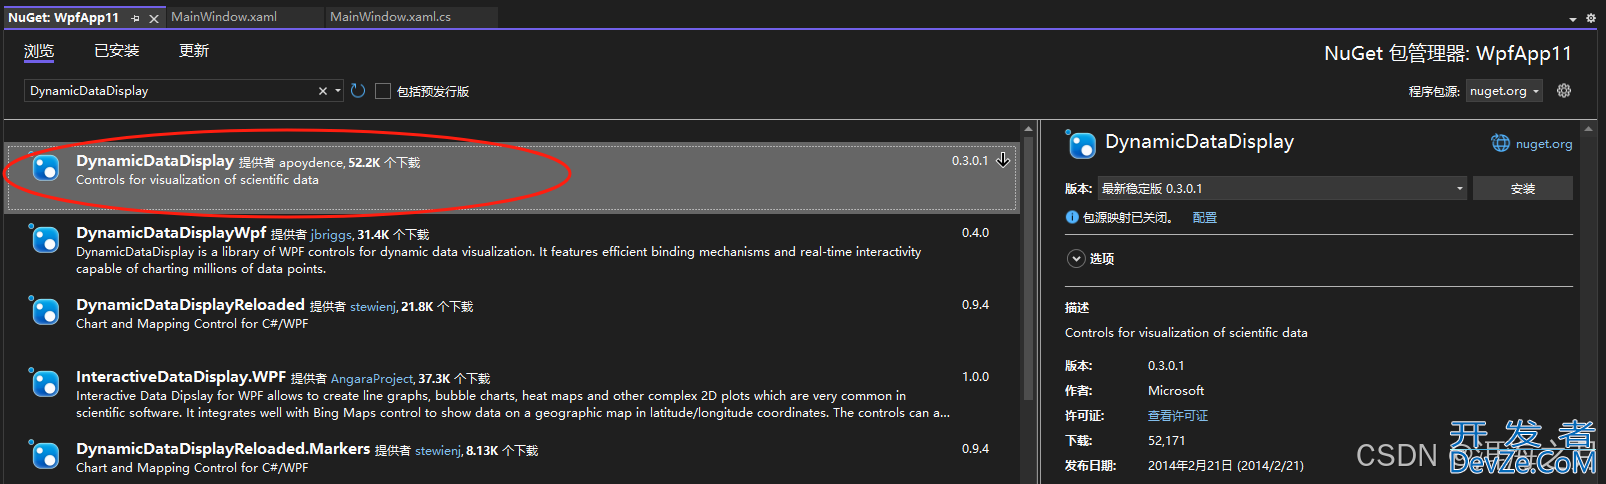The height and width of the screenshot is (484, 1606).
Task: Pin the NuGet: WpfApp11 tab
Action: tap(135, 18)
